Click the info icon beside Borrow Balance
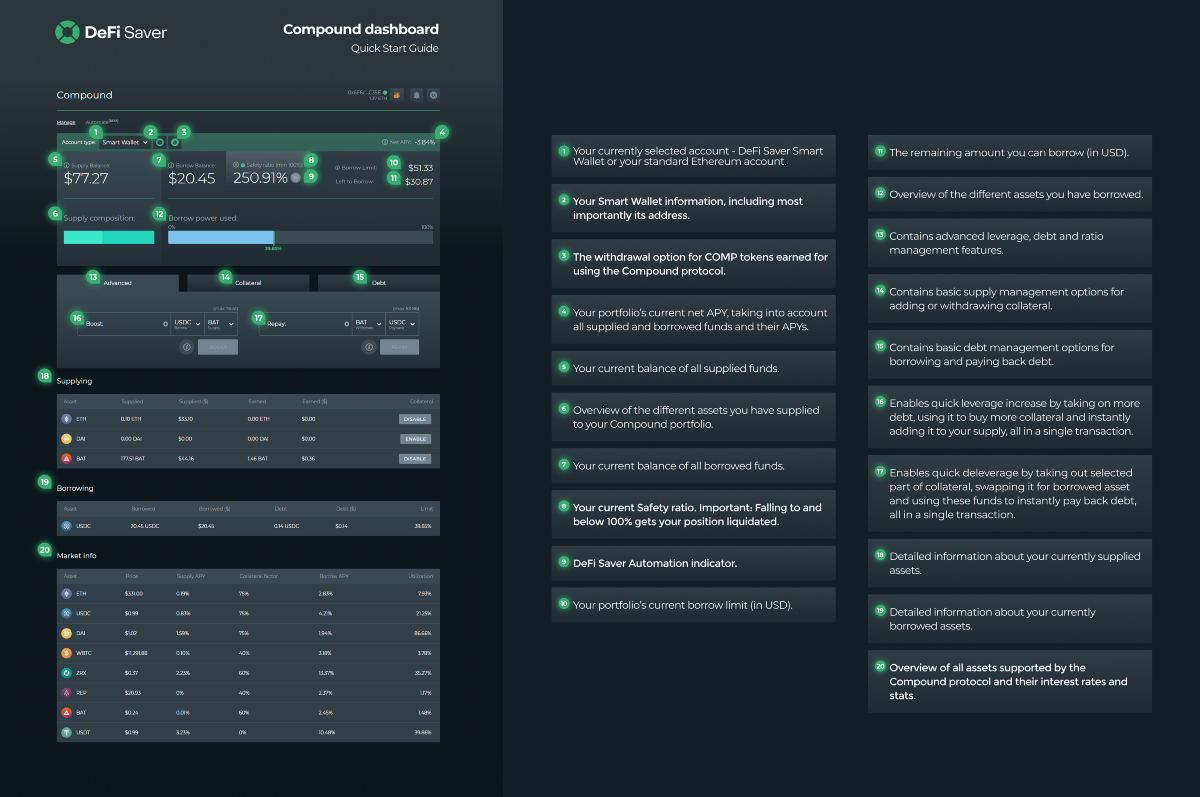This screenshot has width=1200, height=797. pos(171,164)
